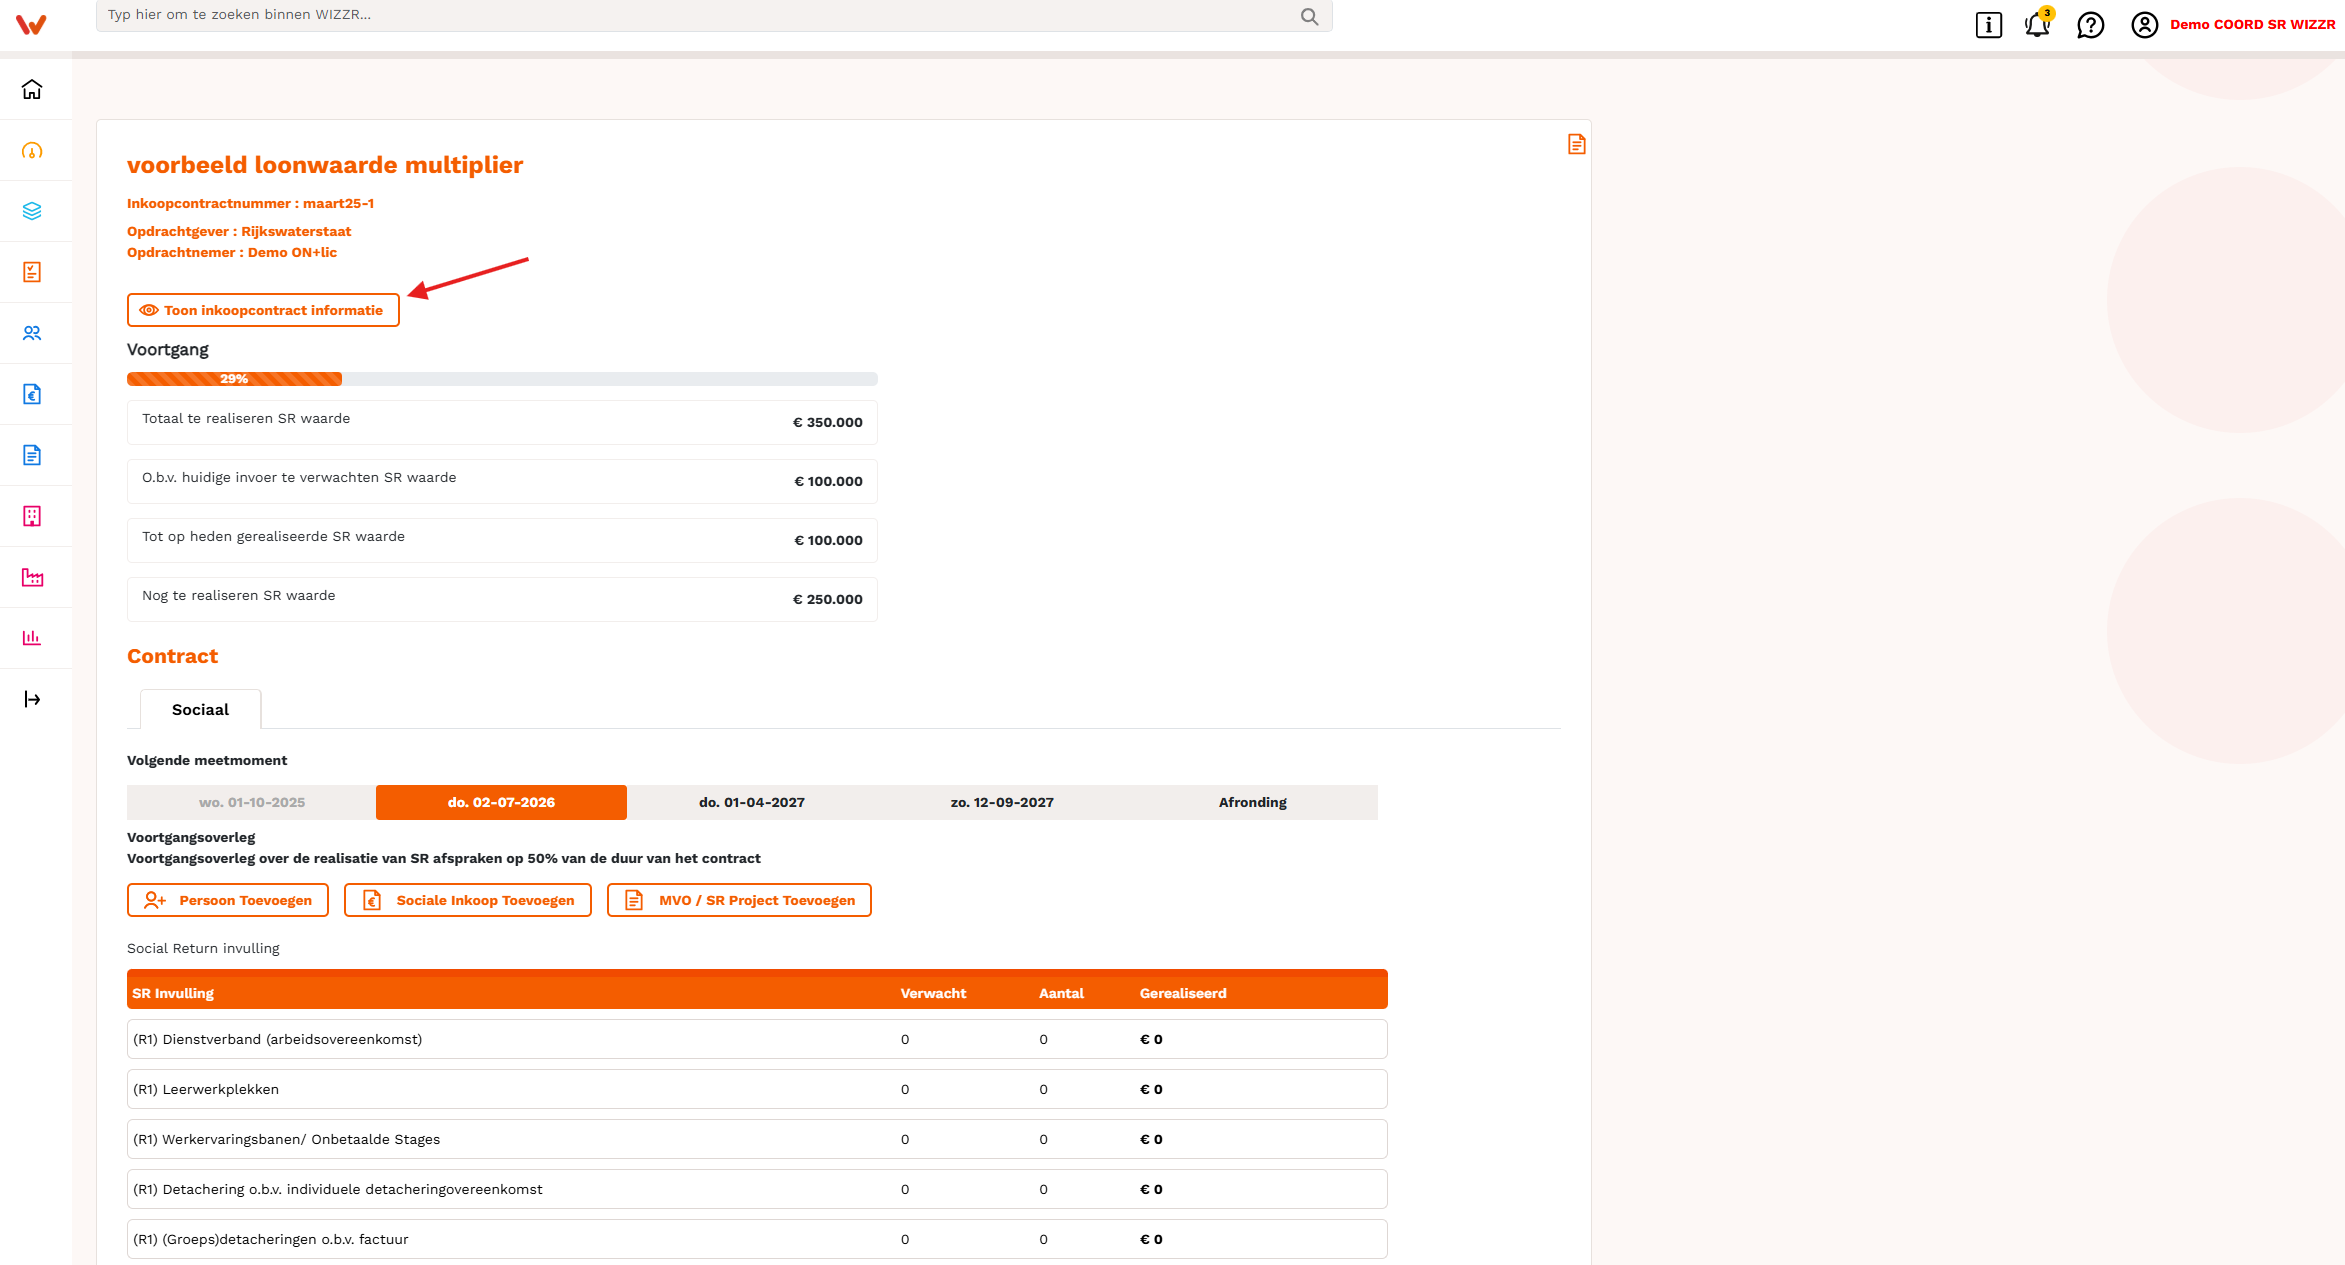Click the orange document icon on the card
The width and height of the screenshot is (2345, 1265).
tap(1576, 144)
